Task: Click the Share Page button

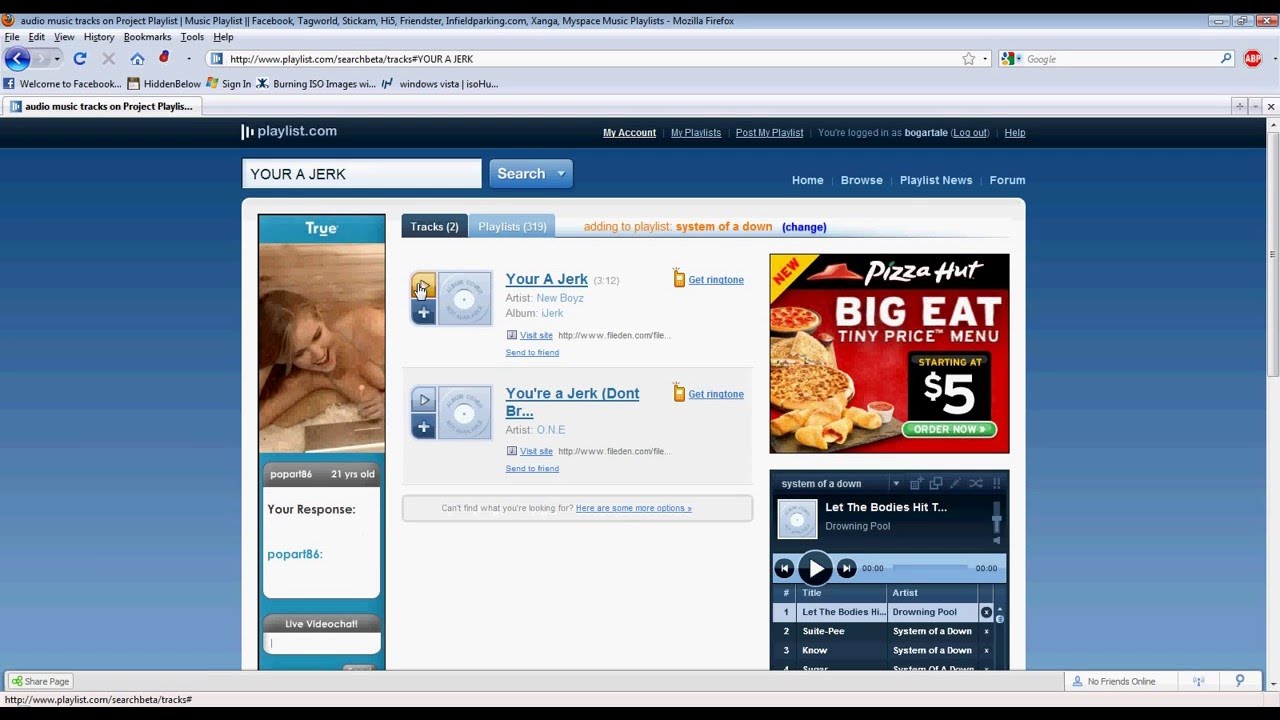Action: (40, 682)
